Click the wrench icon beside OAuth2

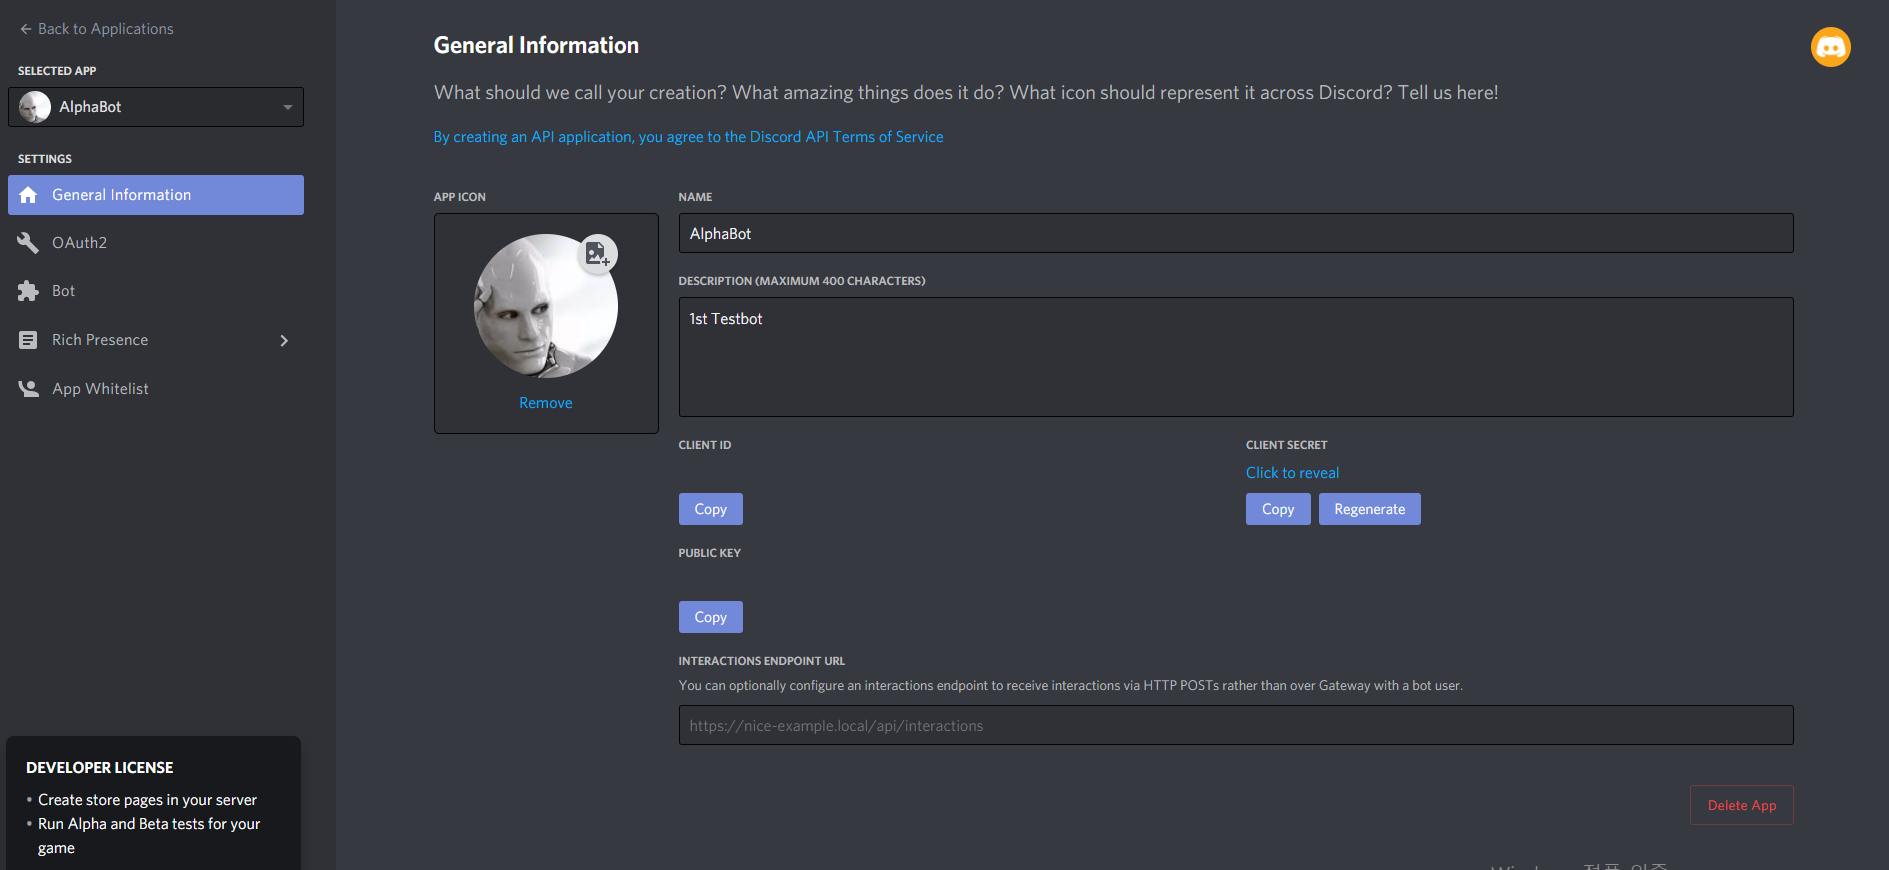pos(28,243)
